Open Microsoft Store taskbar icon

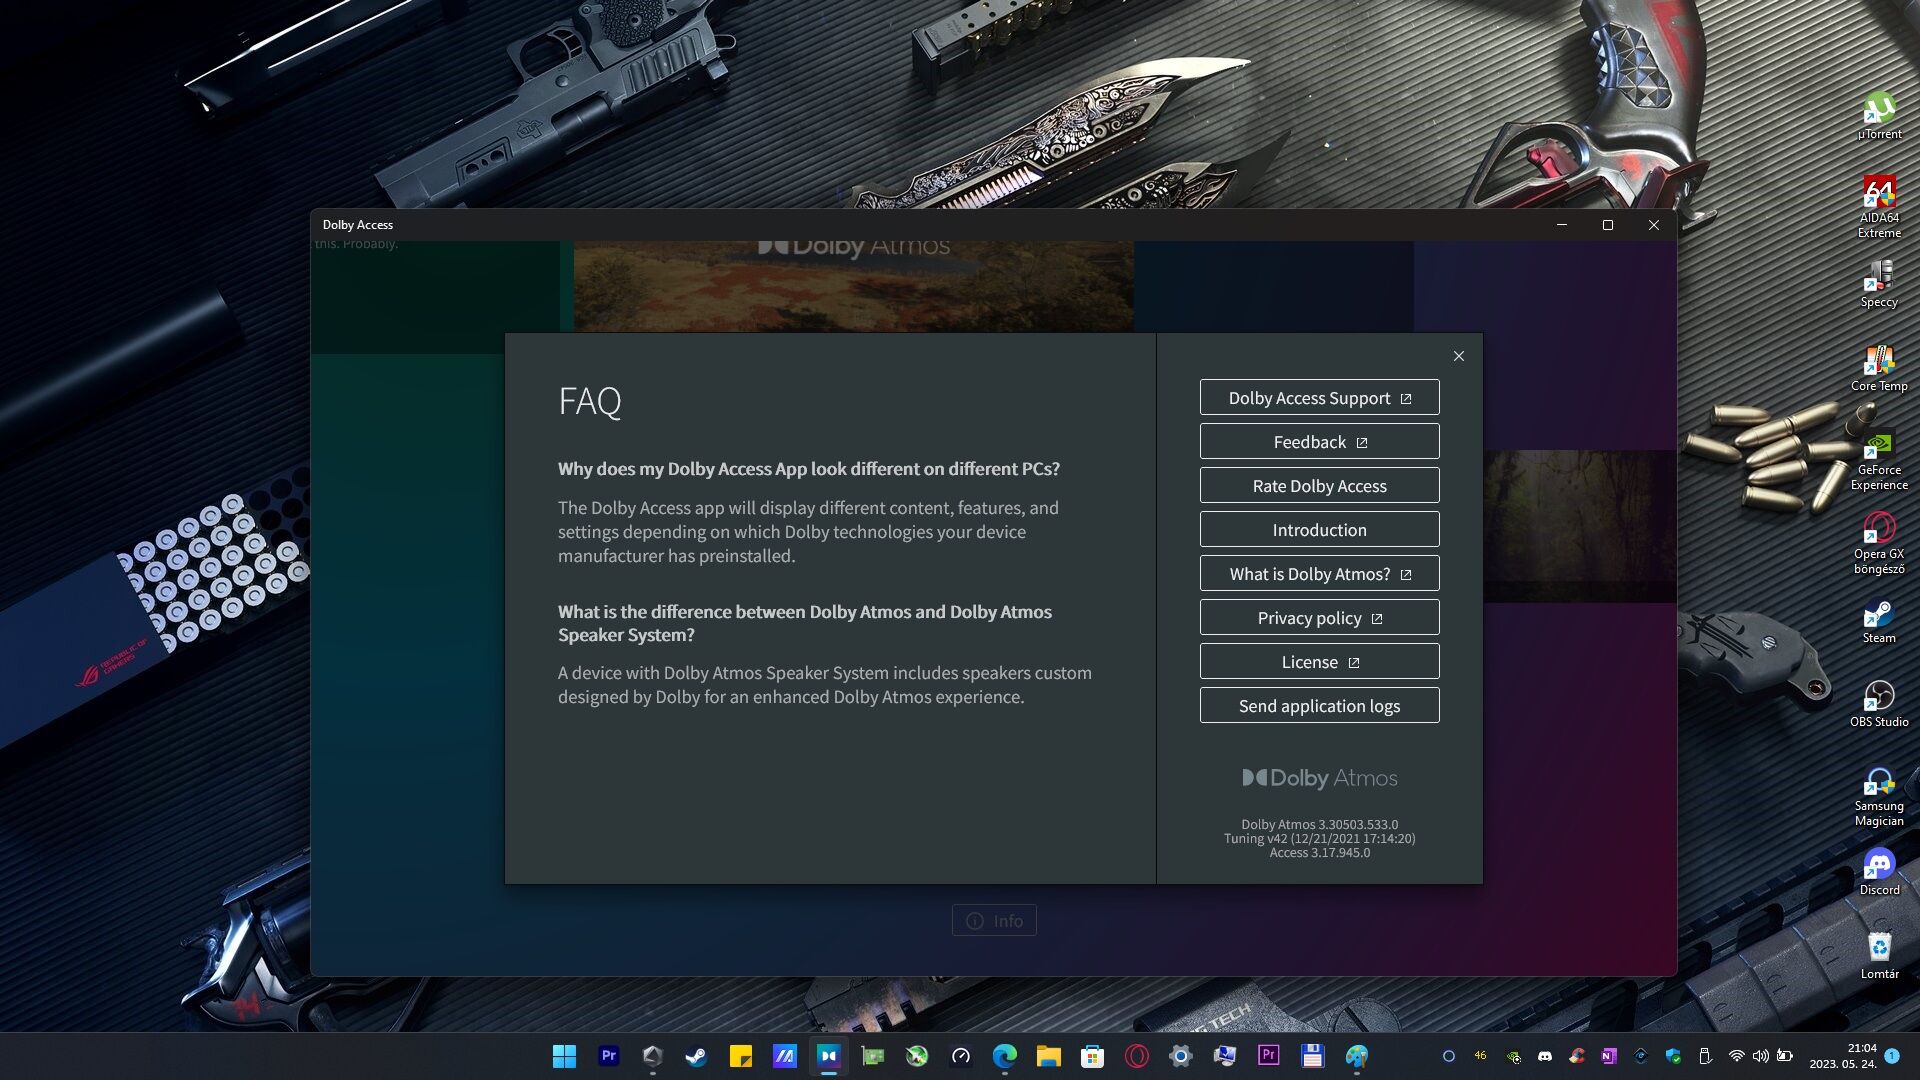(1092, 1056)
